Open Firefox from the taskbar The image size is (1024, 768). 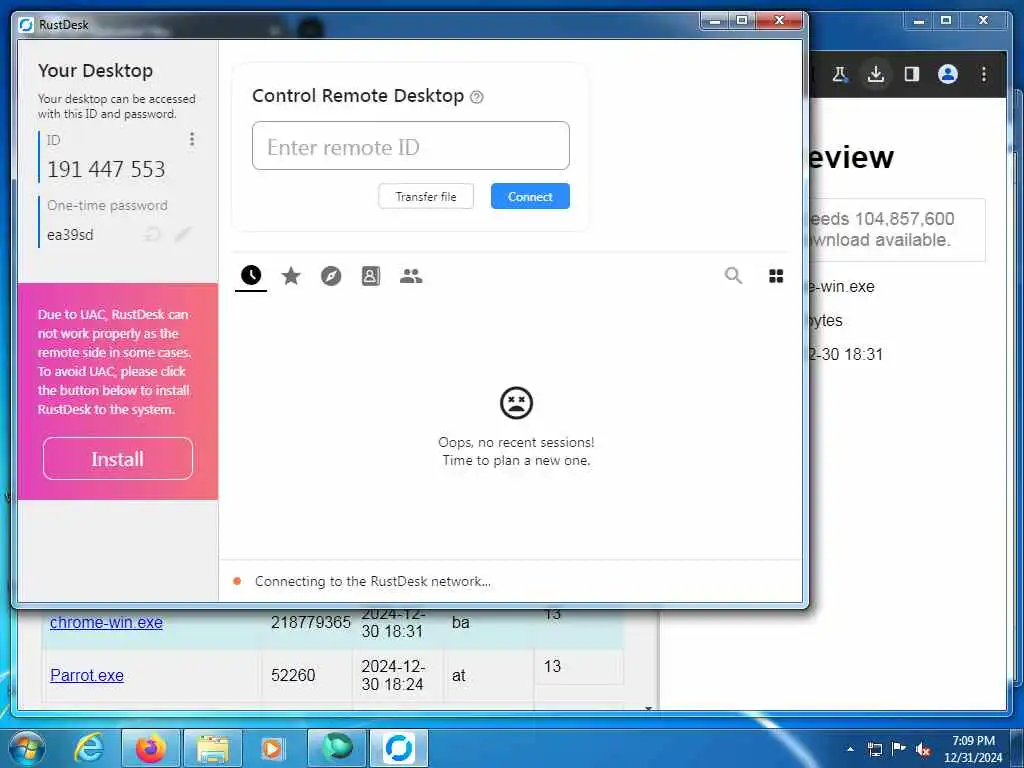[150, 748]
